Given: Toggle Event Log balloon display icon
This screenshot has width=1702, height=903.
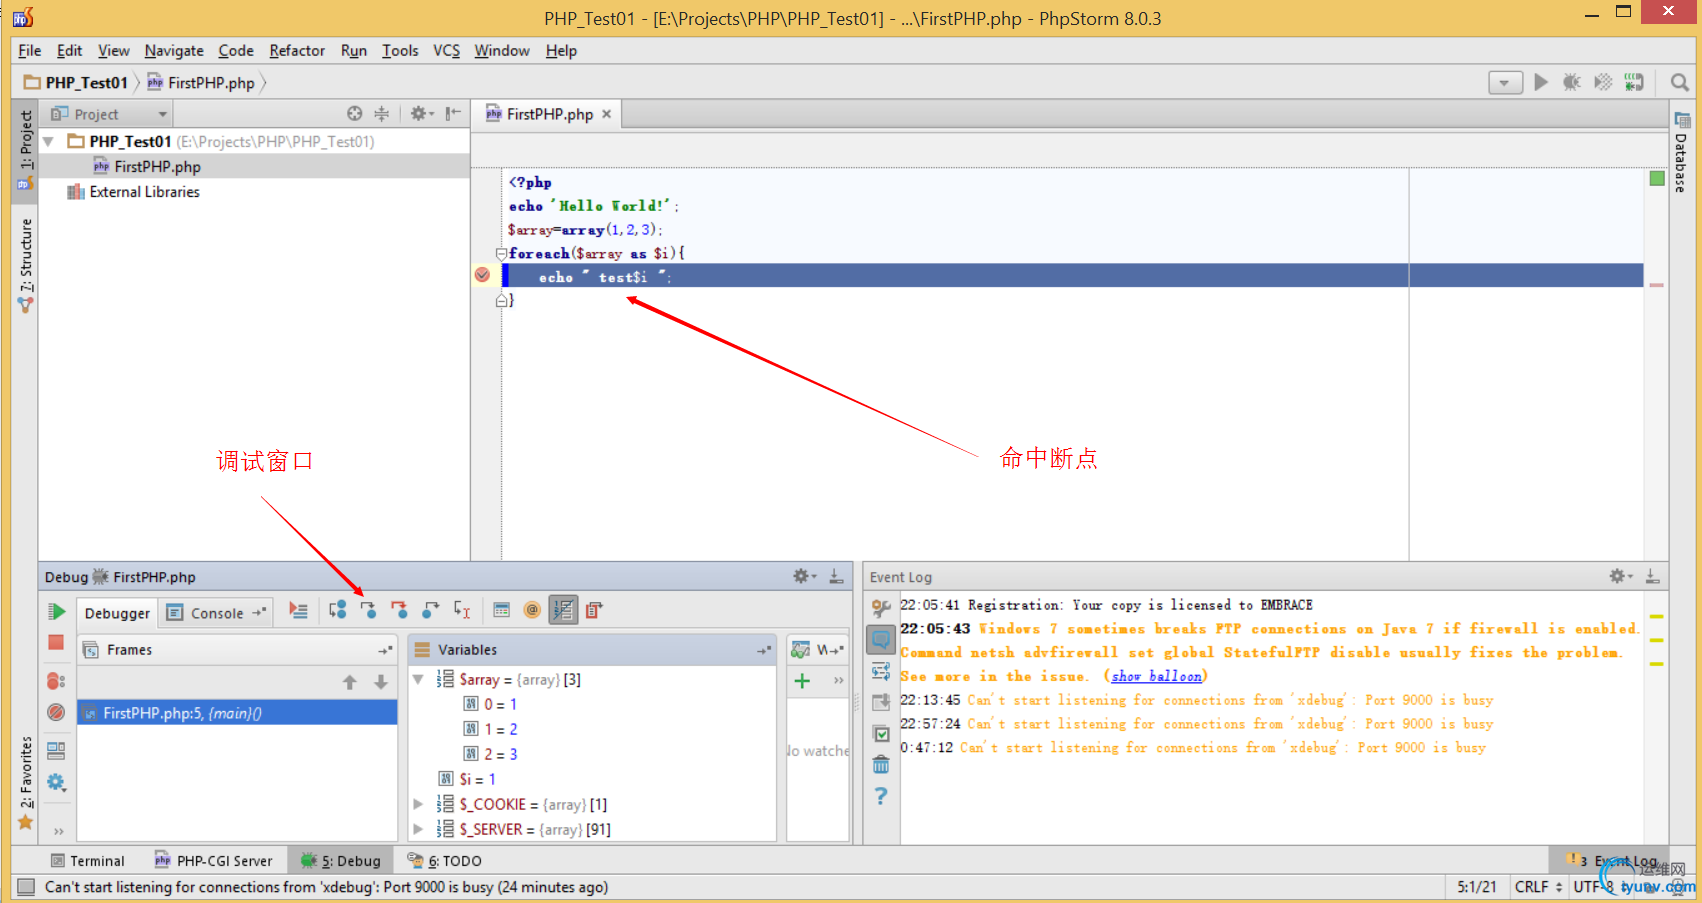Looking at the screenshot, I should (x=881, y=639).
